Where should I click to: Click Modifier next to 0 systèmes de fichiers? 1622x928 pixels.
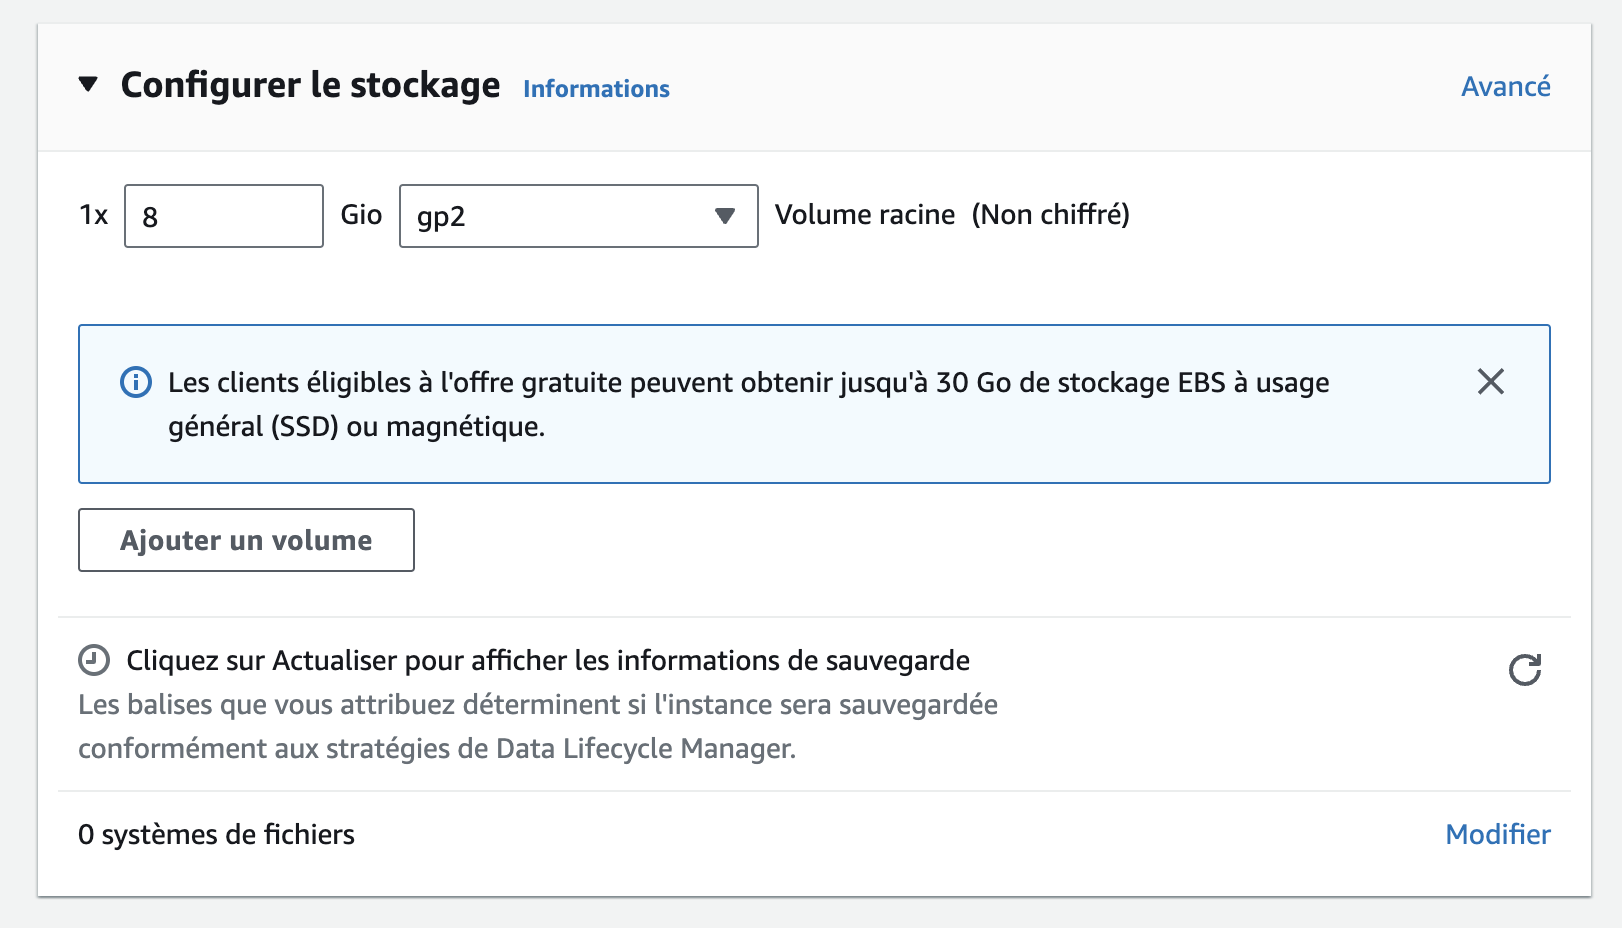pyautogui.click(x=1497, y=834)
